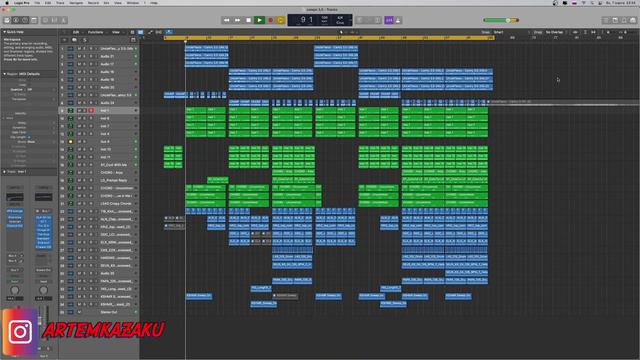Open the Mixer from control bar
640x360 pixels.
point(54,20)
